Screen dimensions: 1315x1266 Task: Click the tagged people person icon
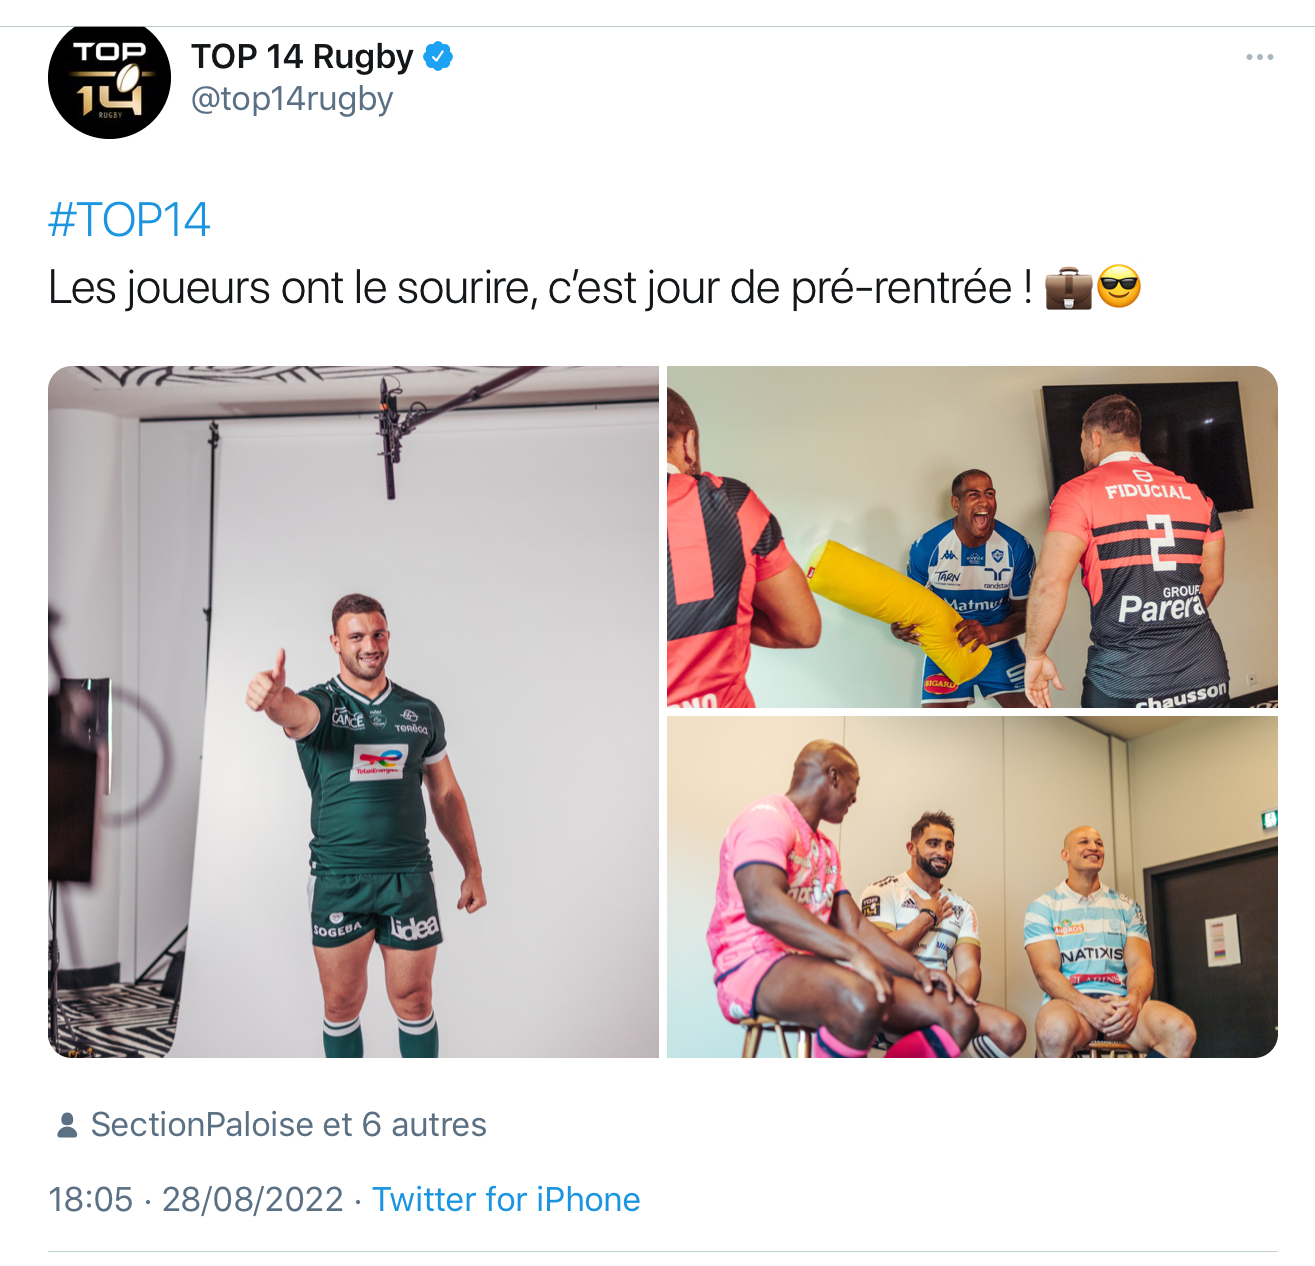[67, 1125]
